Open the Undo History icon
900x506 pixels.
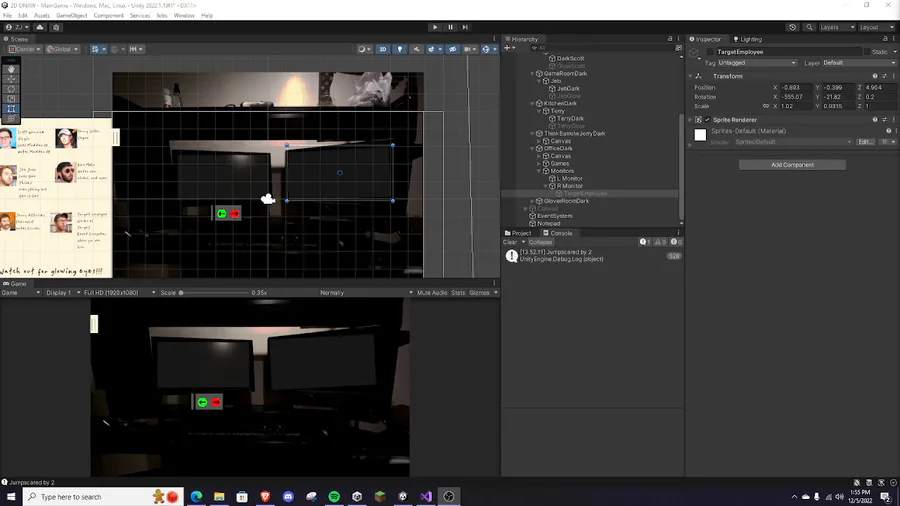(793, 27)
